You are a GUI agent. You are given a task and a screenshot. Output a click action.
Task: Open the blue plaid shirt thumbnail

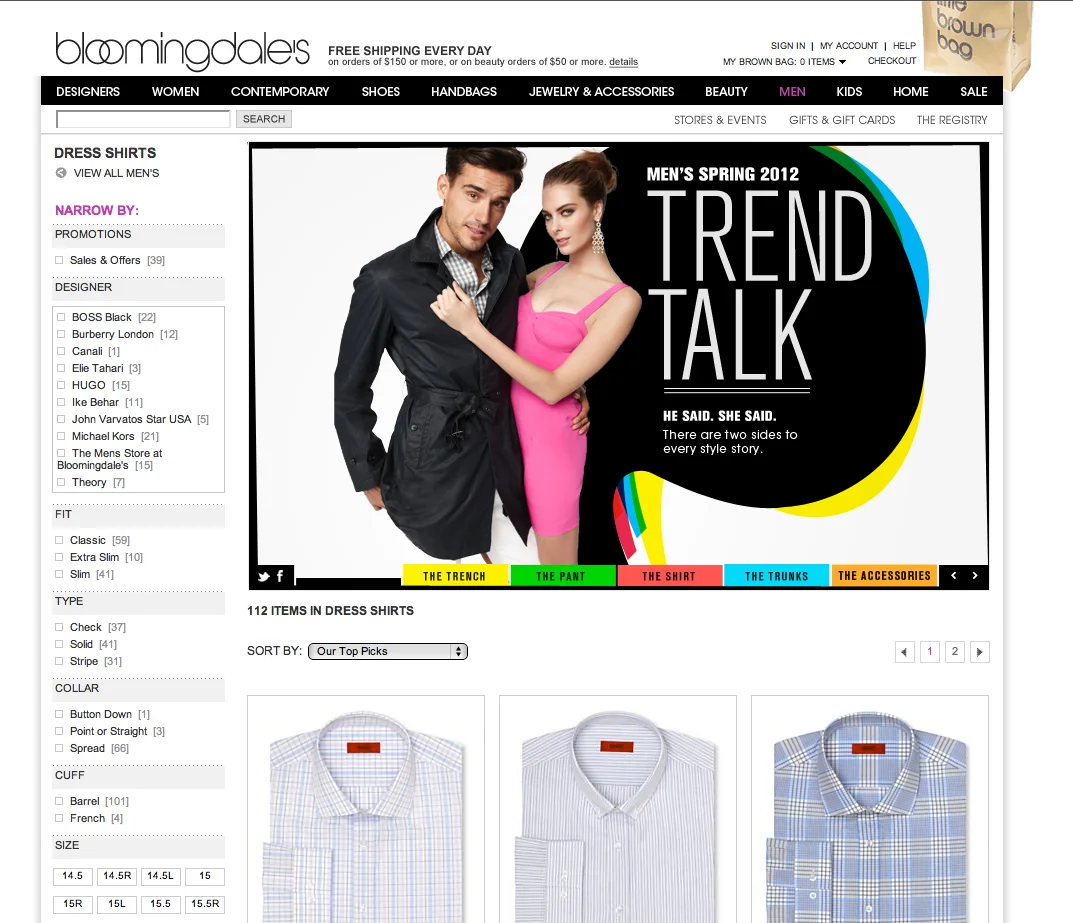point(870,809)
